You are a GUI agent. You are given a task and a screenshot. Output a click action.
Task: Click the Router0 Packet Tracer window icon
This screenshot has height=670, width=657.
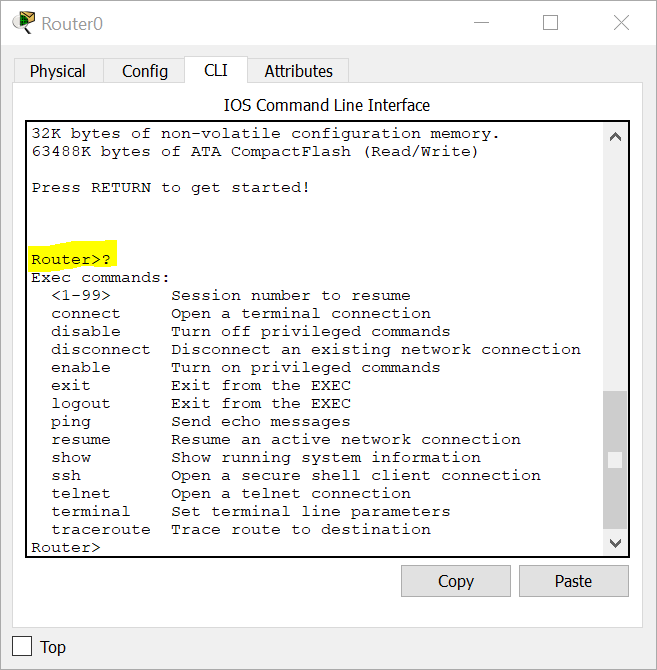coord(23,23)
